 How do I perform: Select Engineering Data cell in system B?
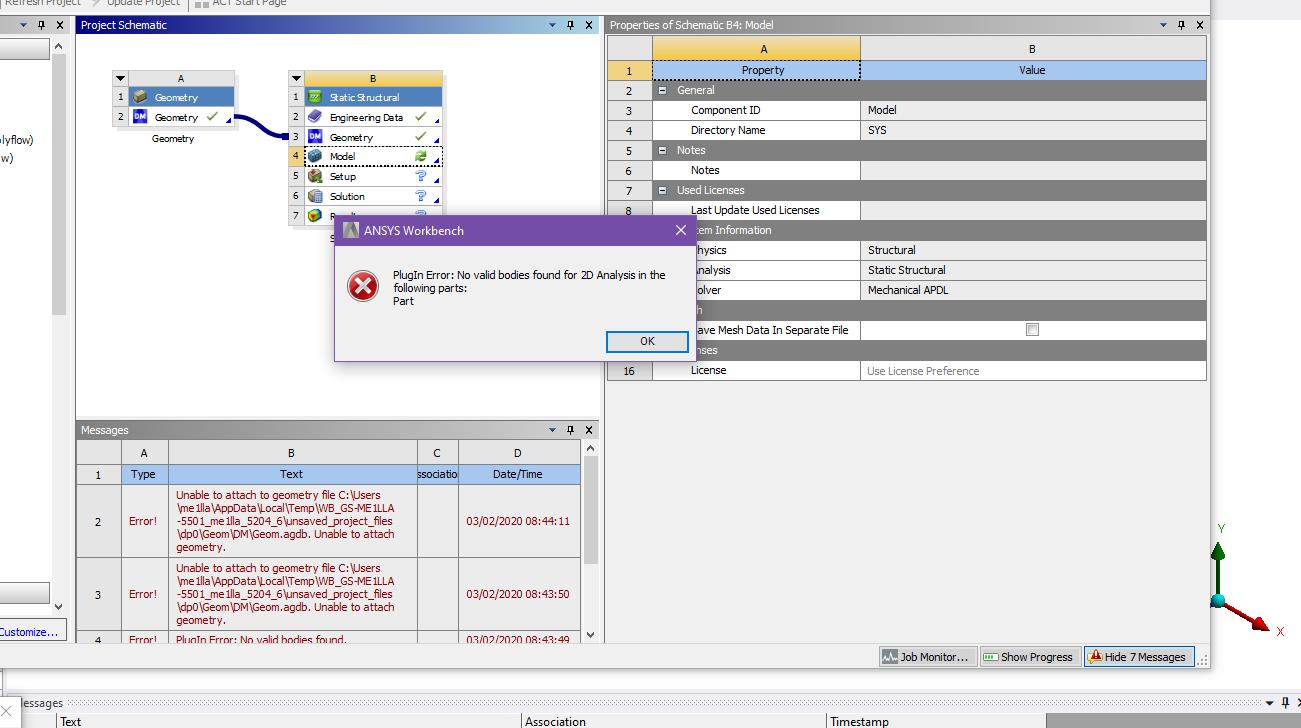(x=373, y=117)
